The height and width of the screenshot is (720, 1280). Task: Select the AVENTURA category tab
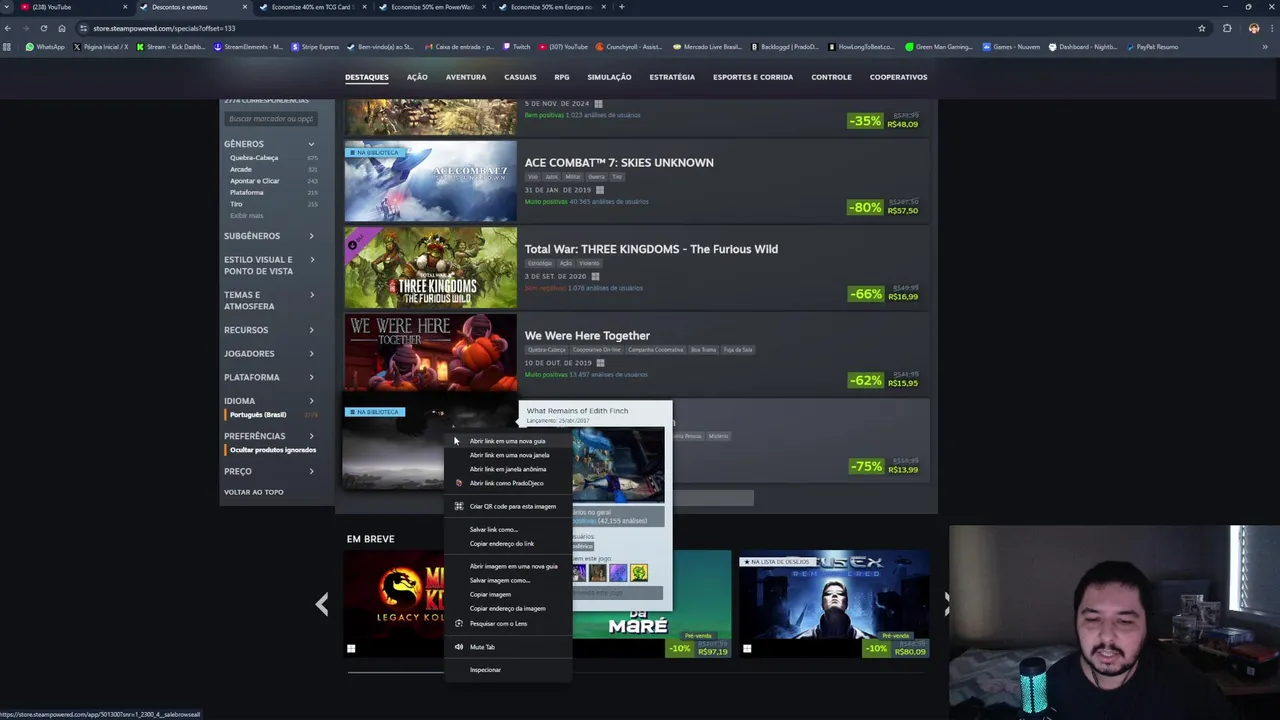coord(466,77)
